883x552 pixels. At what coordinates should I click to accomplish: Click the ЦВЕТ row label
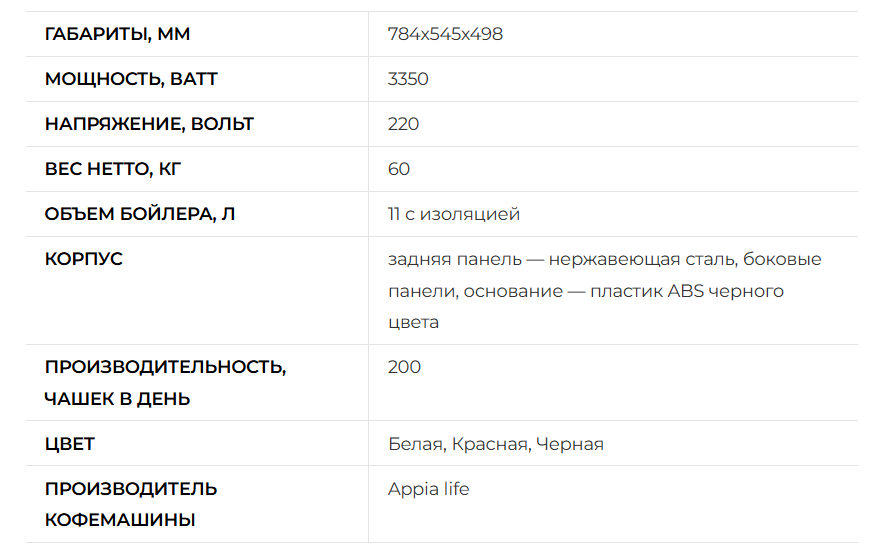pos(69,444)
